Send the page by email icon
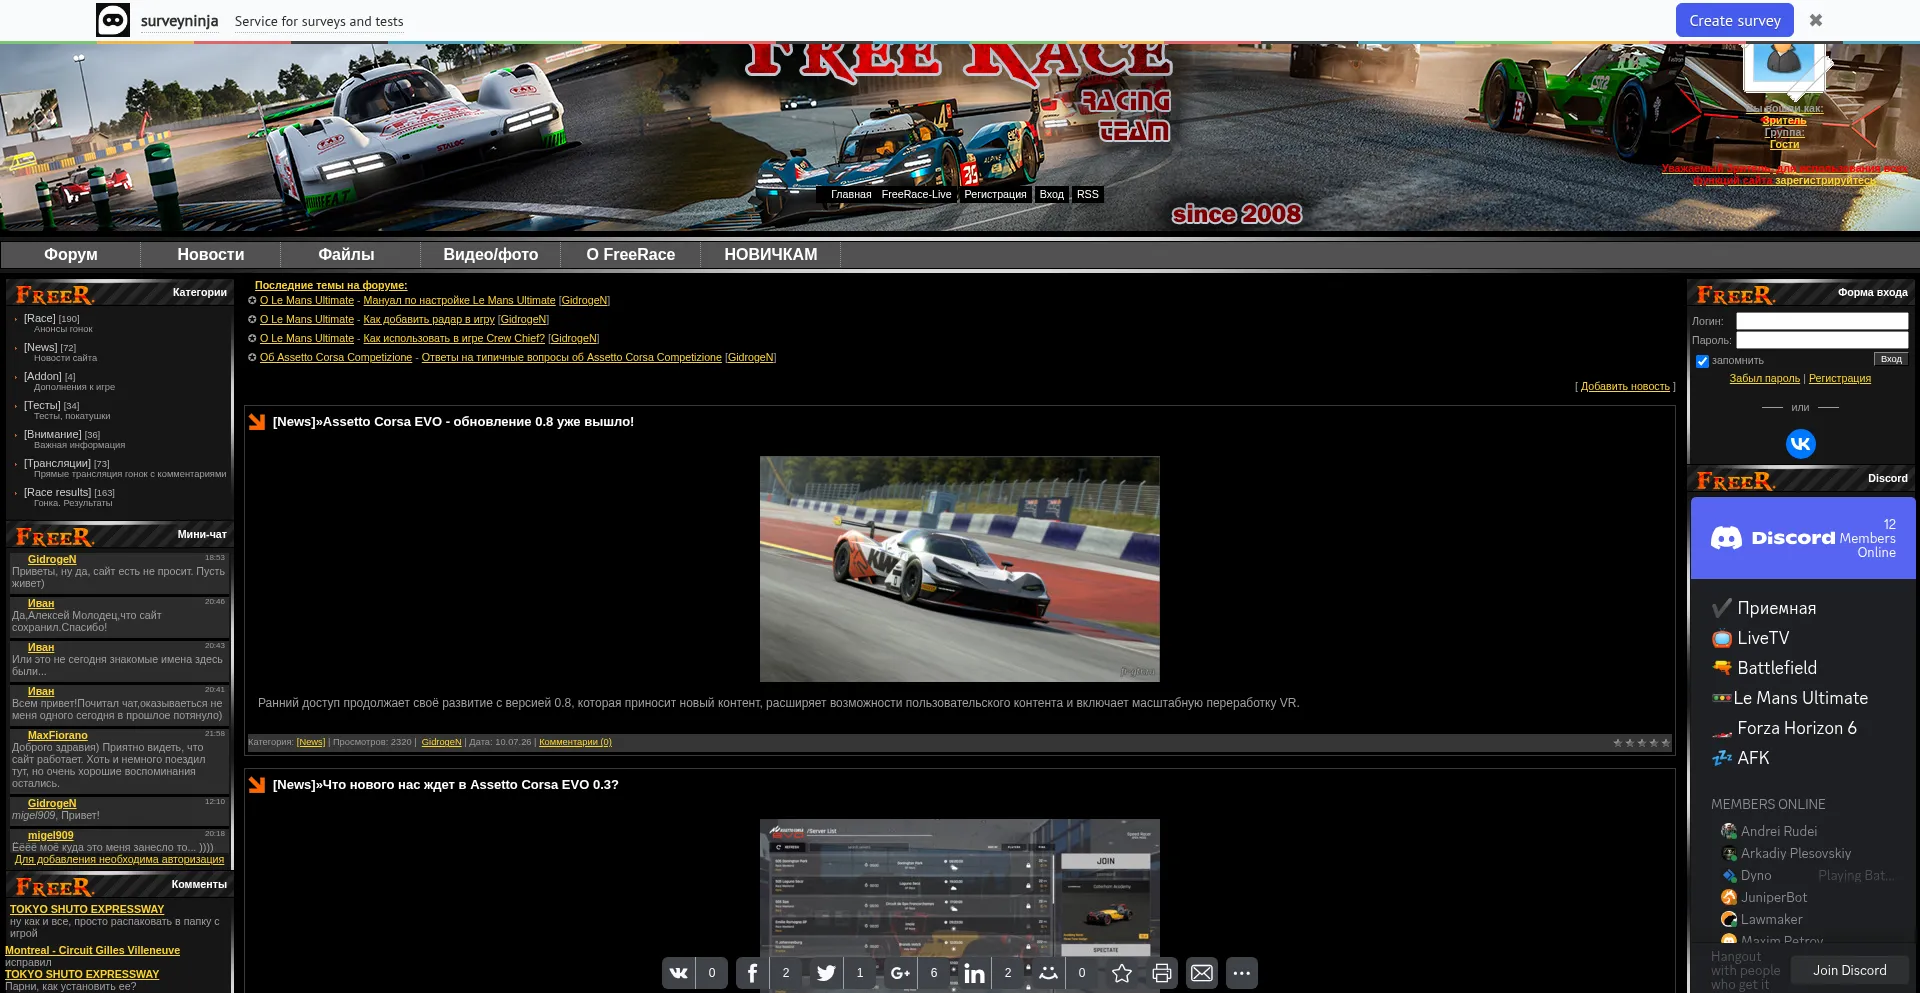 [1202, 973]
